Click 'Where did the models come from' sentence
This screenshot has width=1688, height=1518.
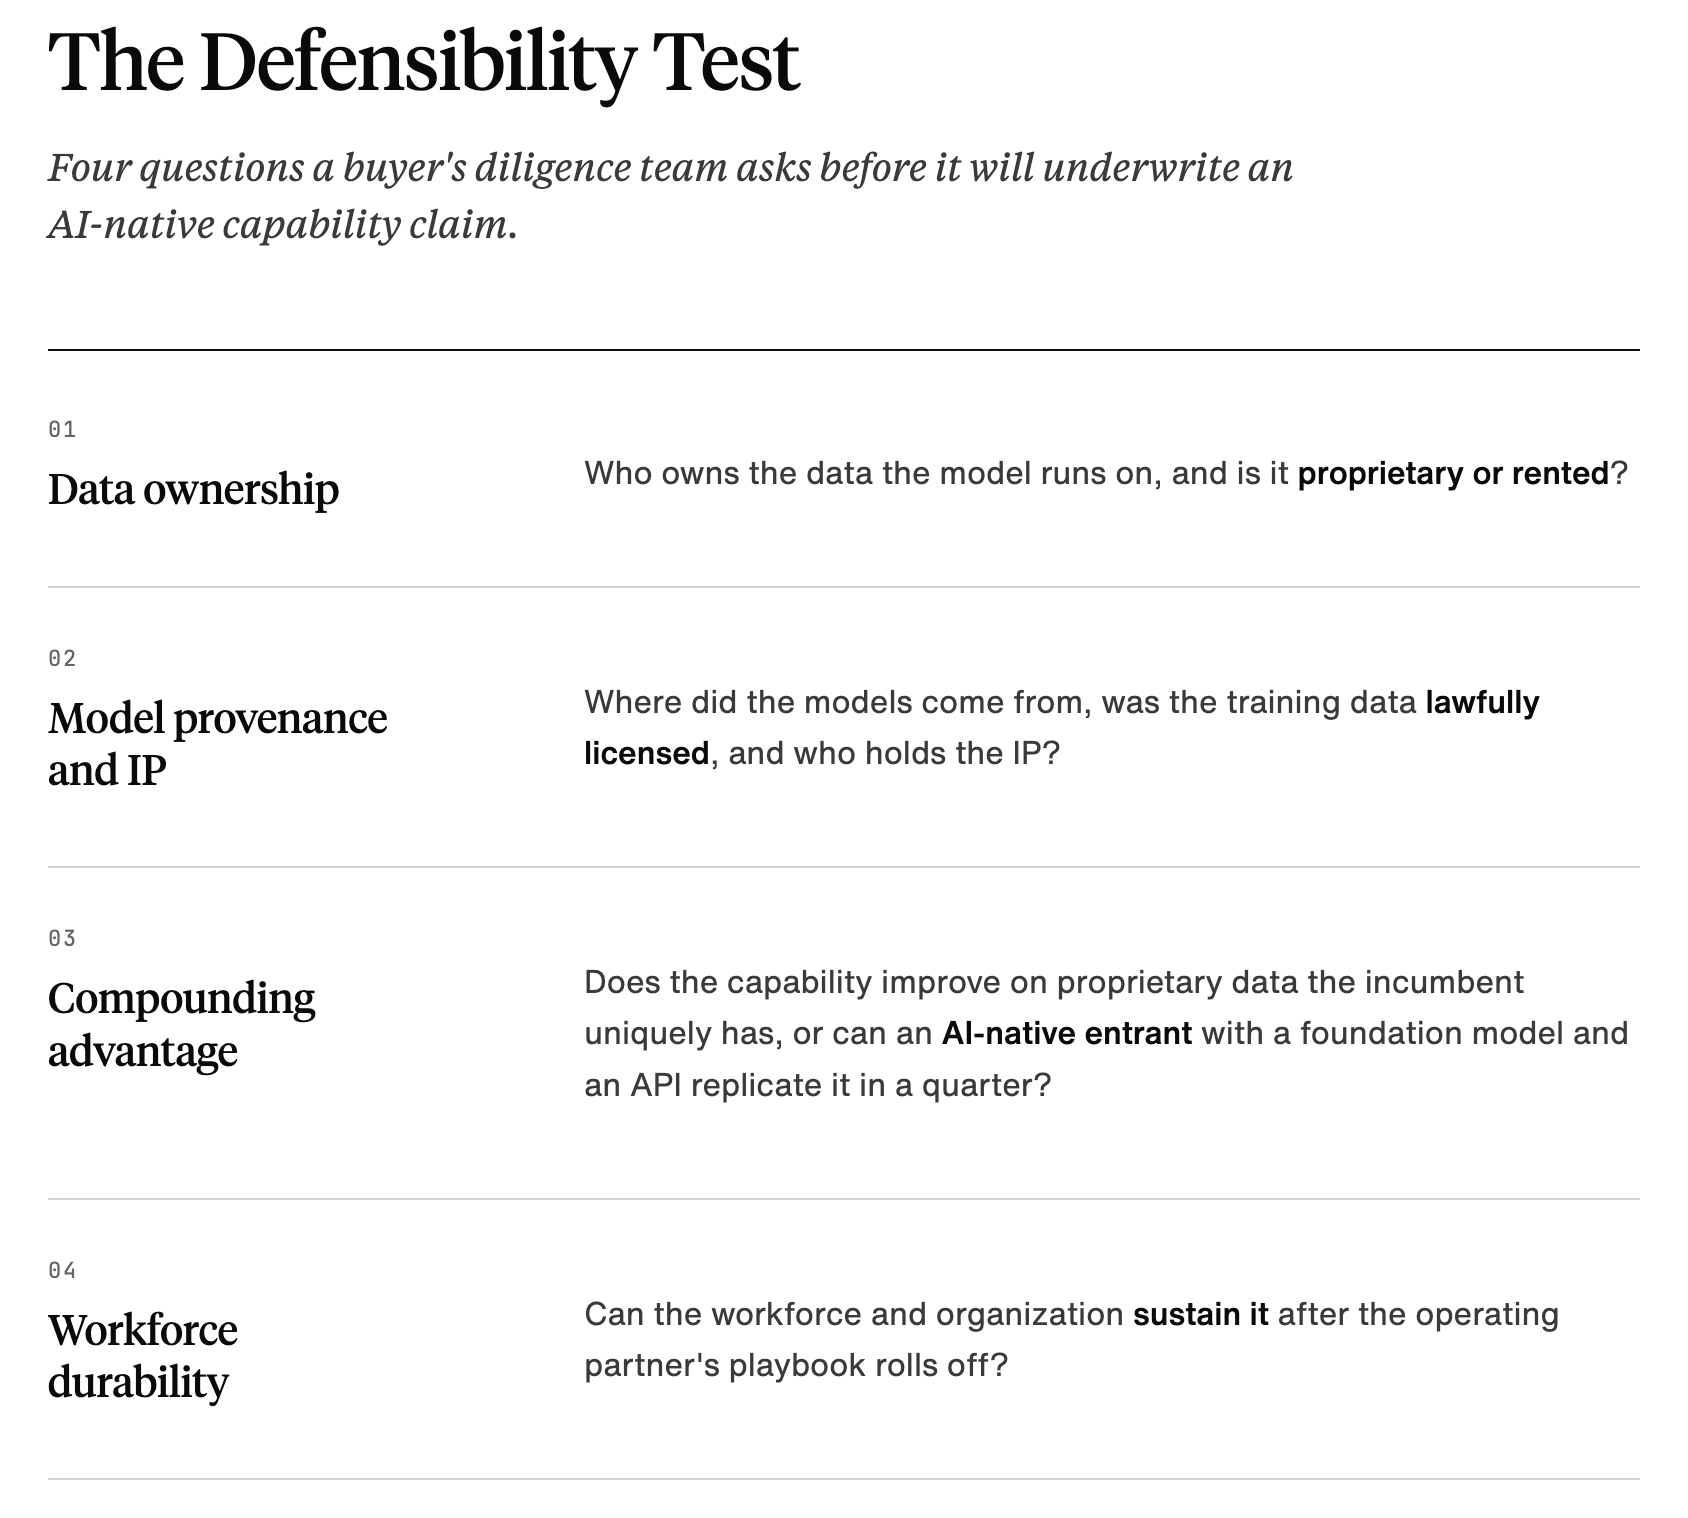[x=1062, y=727]
